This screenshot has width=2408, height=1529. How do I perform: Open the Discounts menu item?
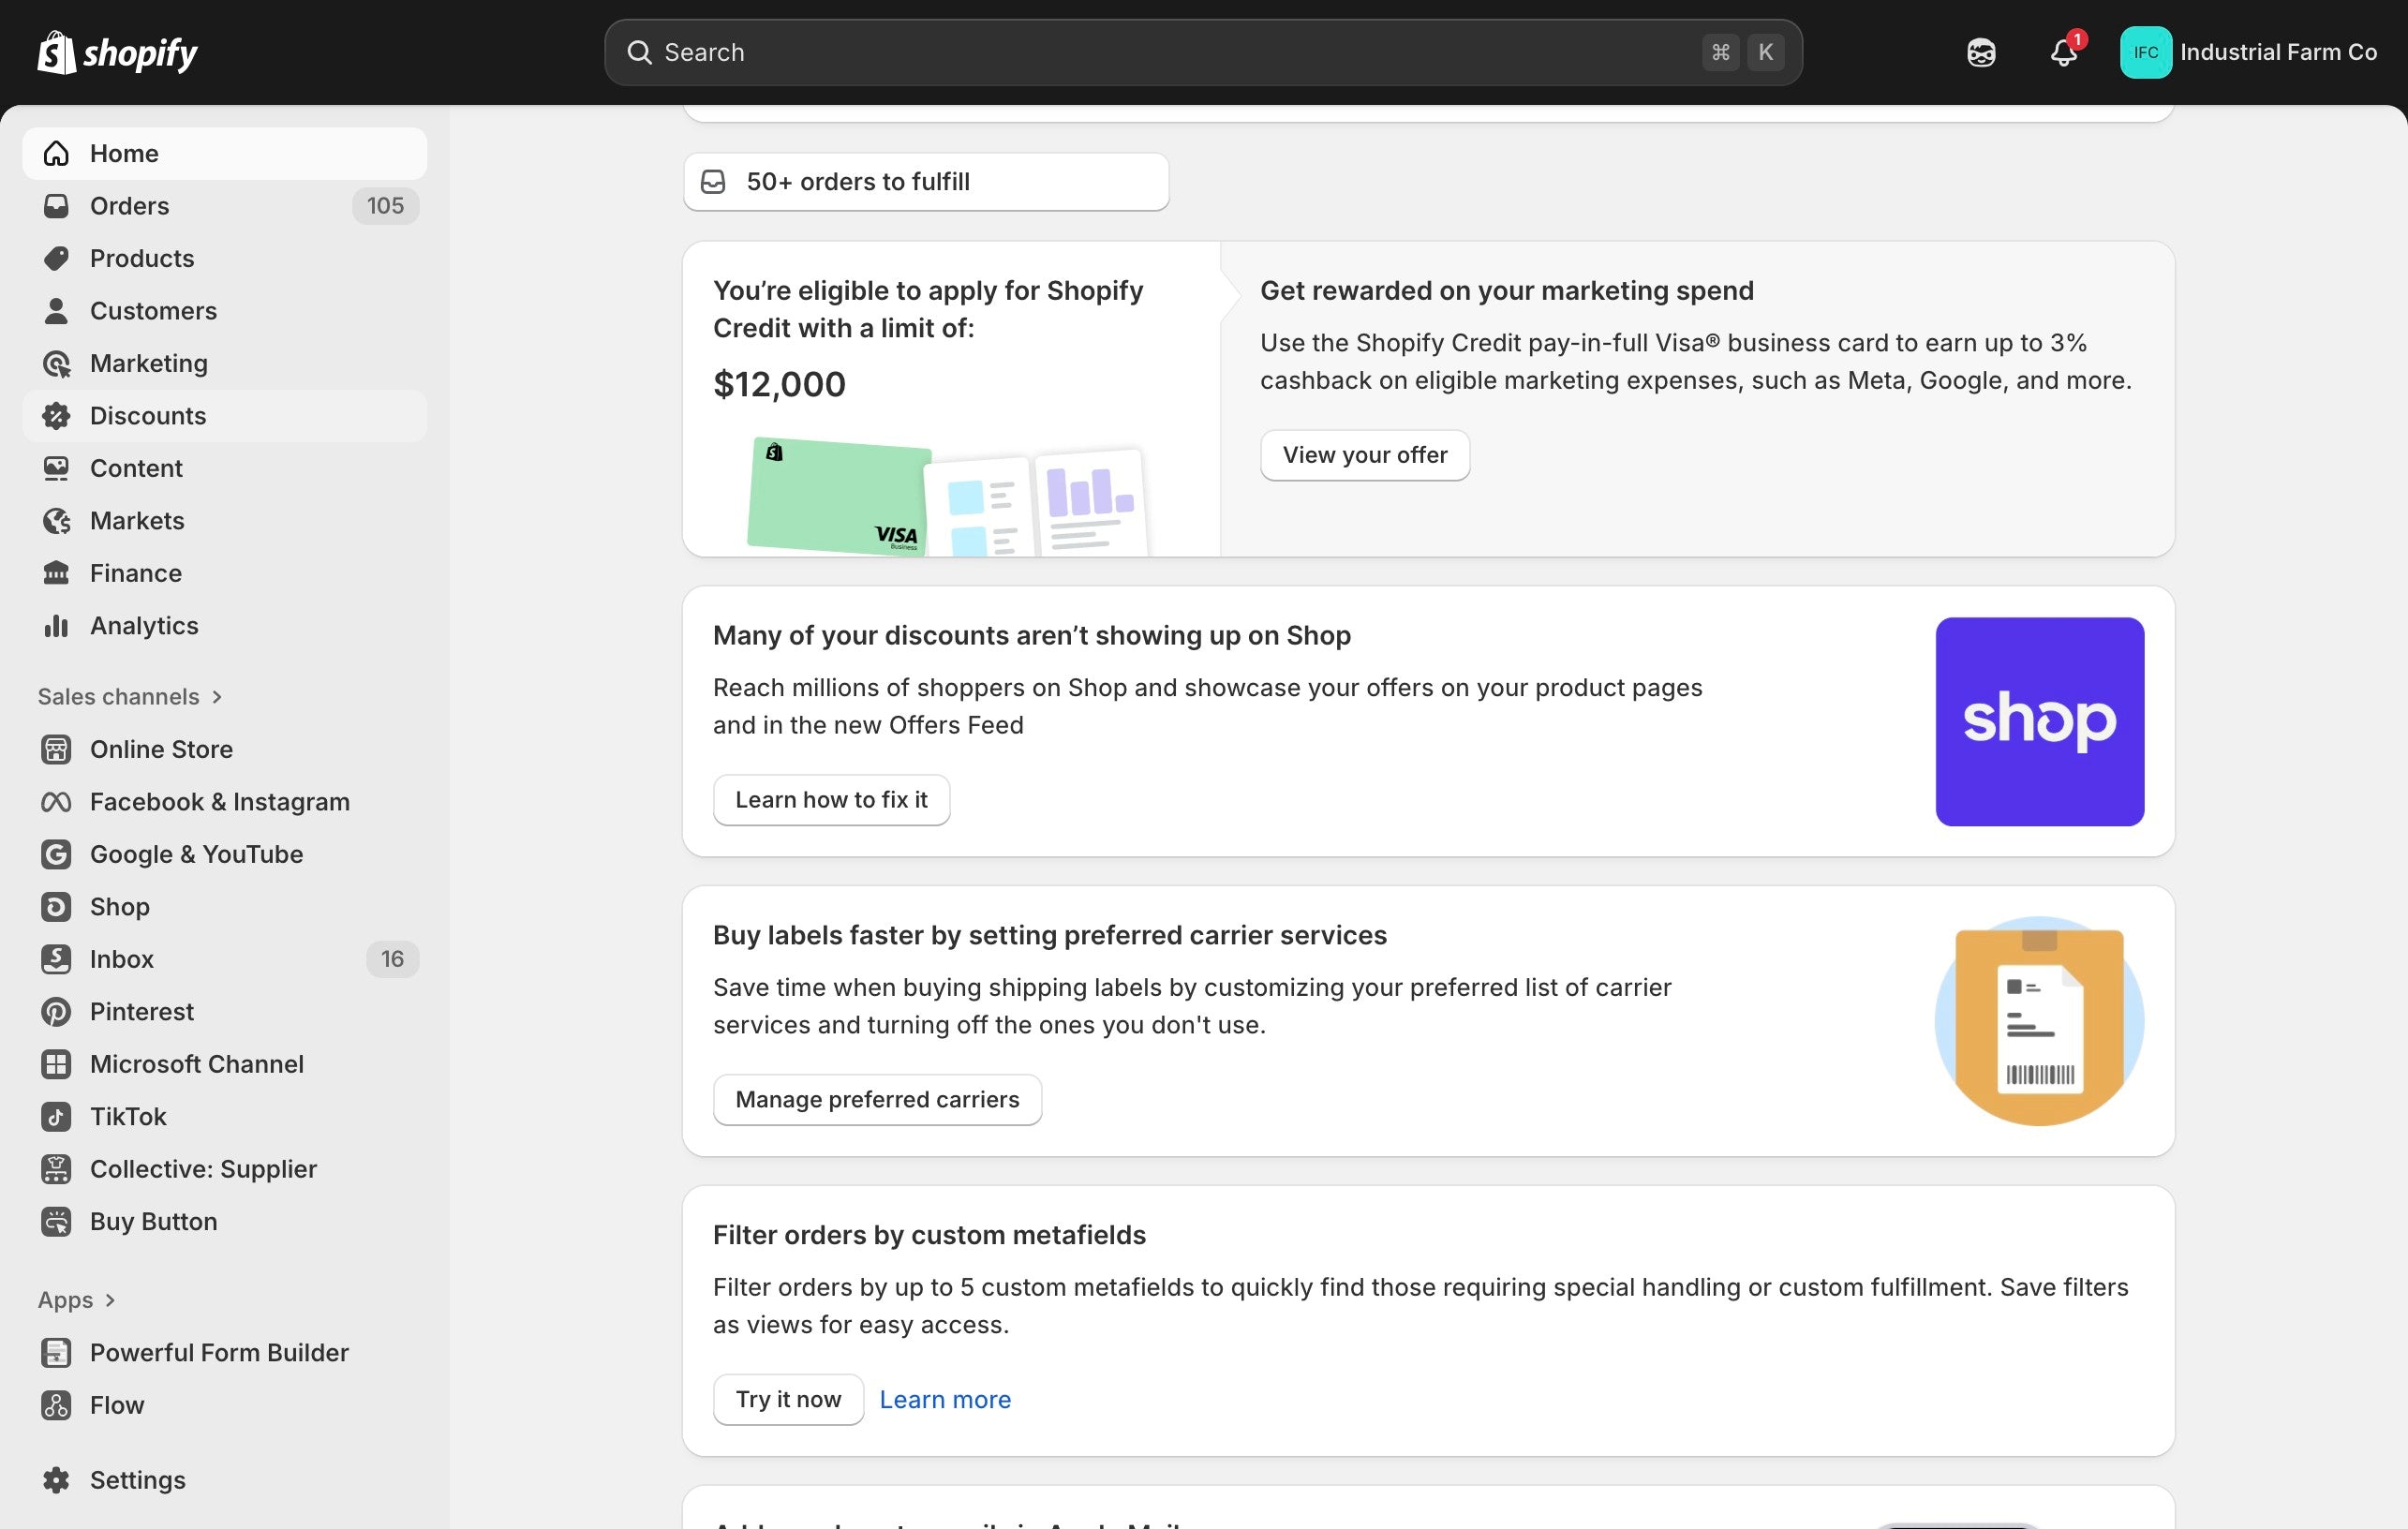148,416
